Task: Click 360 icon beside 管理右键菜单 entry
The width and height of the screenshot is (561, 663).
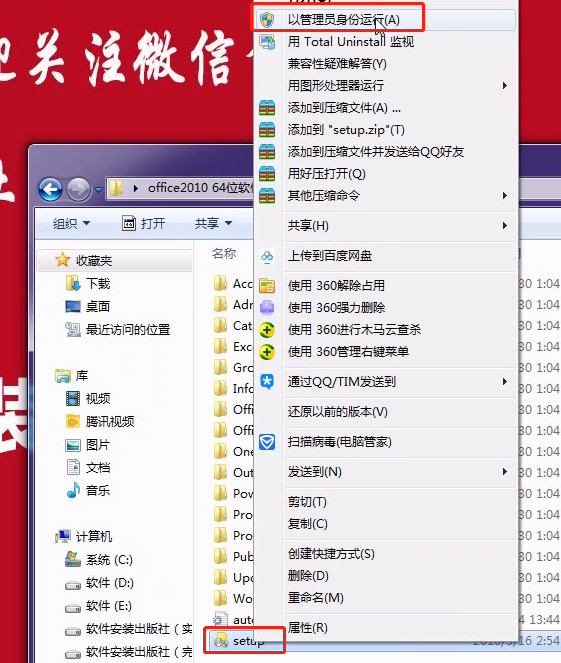Action: tap(267, 352)
